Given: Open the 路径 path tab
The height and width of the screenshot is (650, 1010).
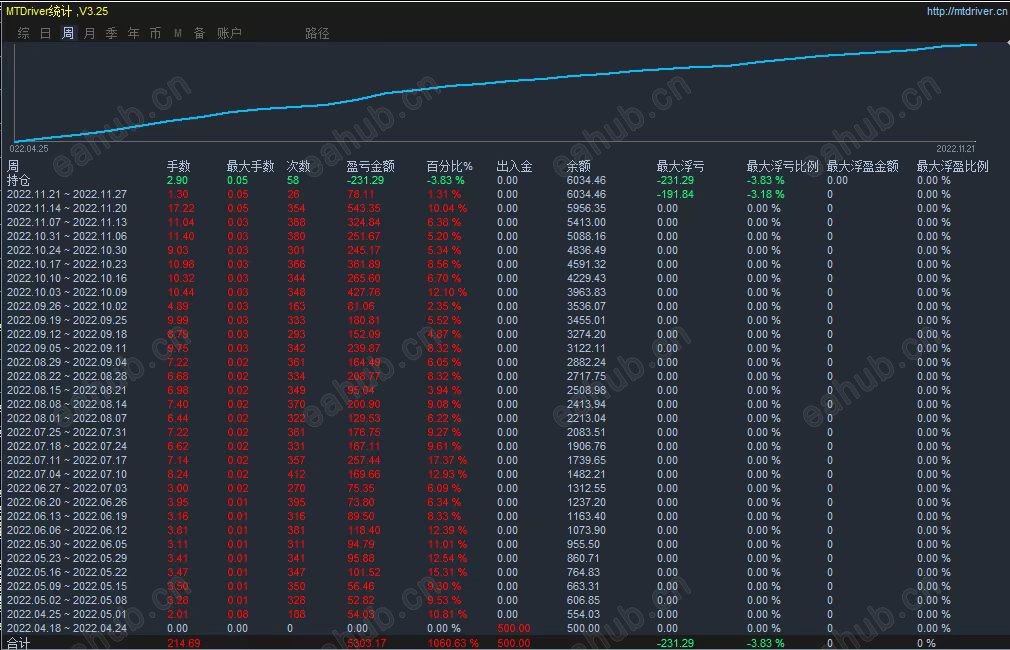Looking at the screenshot, I should point(317,33).
